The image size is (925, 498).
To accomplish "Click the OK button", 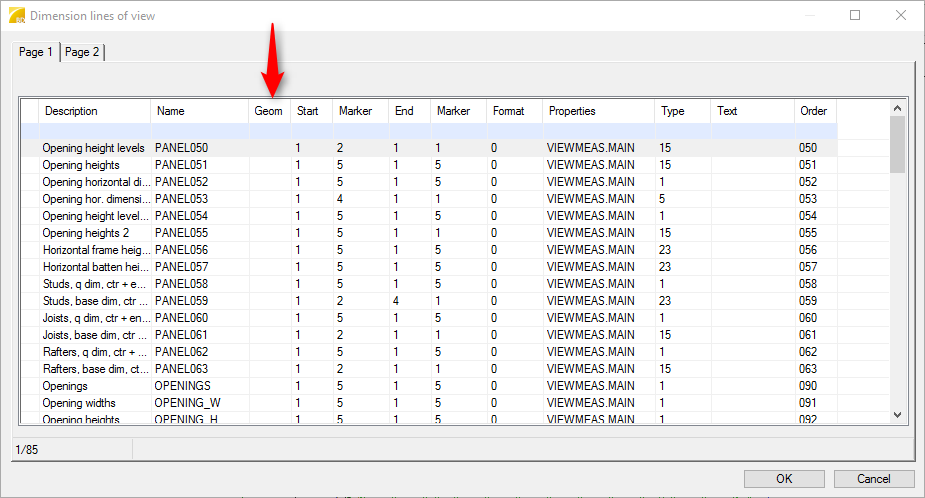I will coord(784,478).
